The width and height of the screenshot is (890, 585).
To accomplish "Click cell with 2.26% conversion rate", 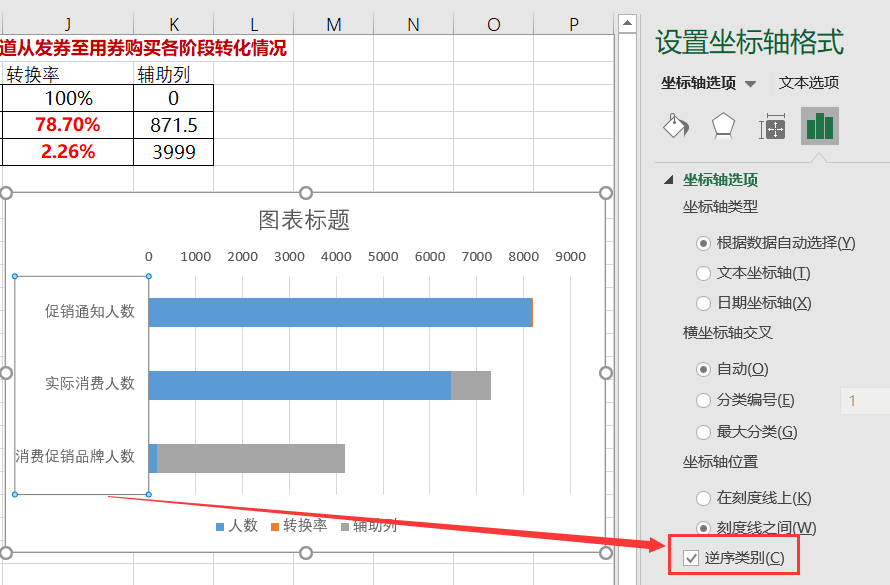I will coord(68,152).
